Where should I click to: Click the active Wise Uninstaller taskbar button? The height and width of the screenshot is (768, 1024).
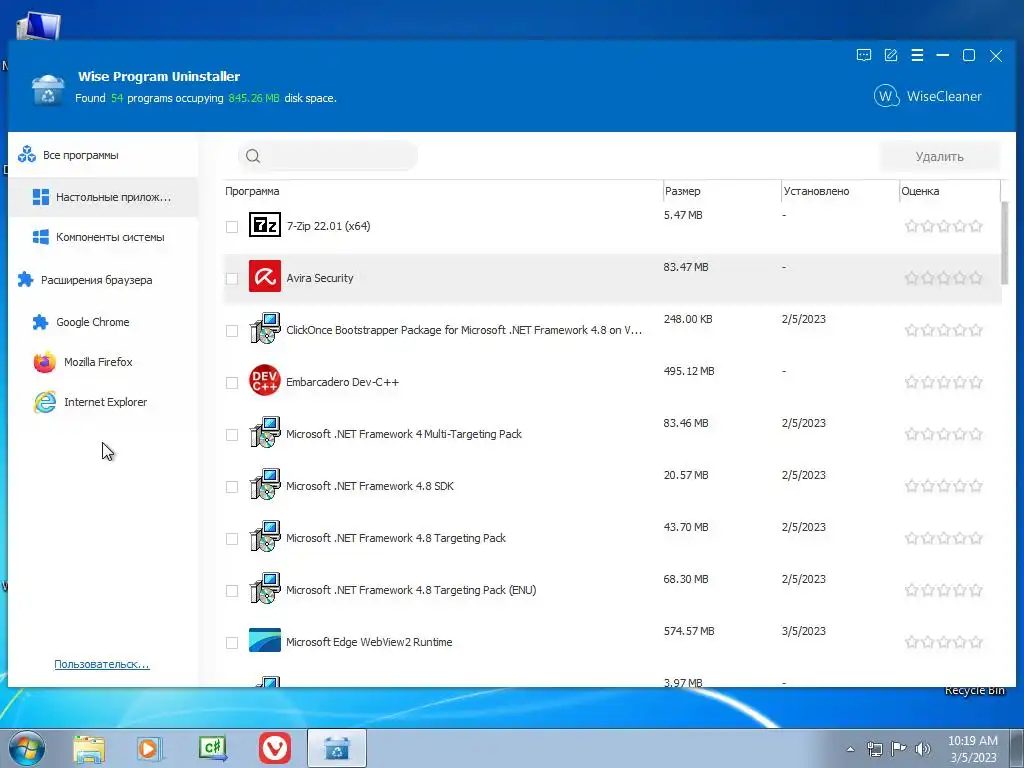tap(336, 748)
